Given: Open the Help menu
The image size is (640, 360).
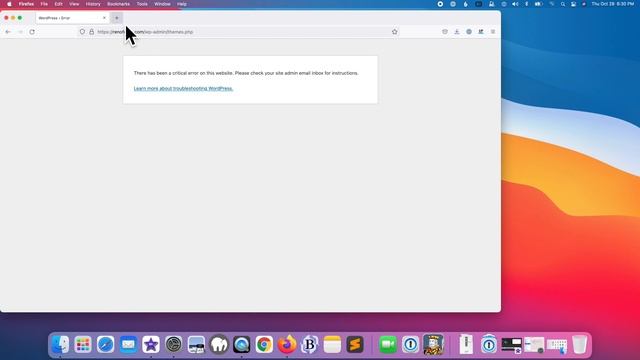Looking at the screenshot, I should pos(182,4).
